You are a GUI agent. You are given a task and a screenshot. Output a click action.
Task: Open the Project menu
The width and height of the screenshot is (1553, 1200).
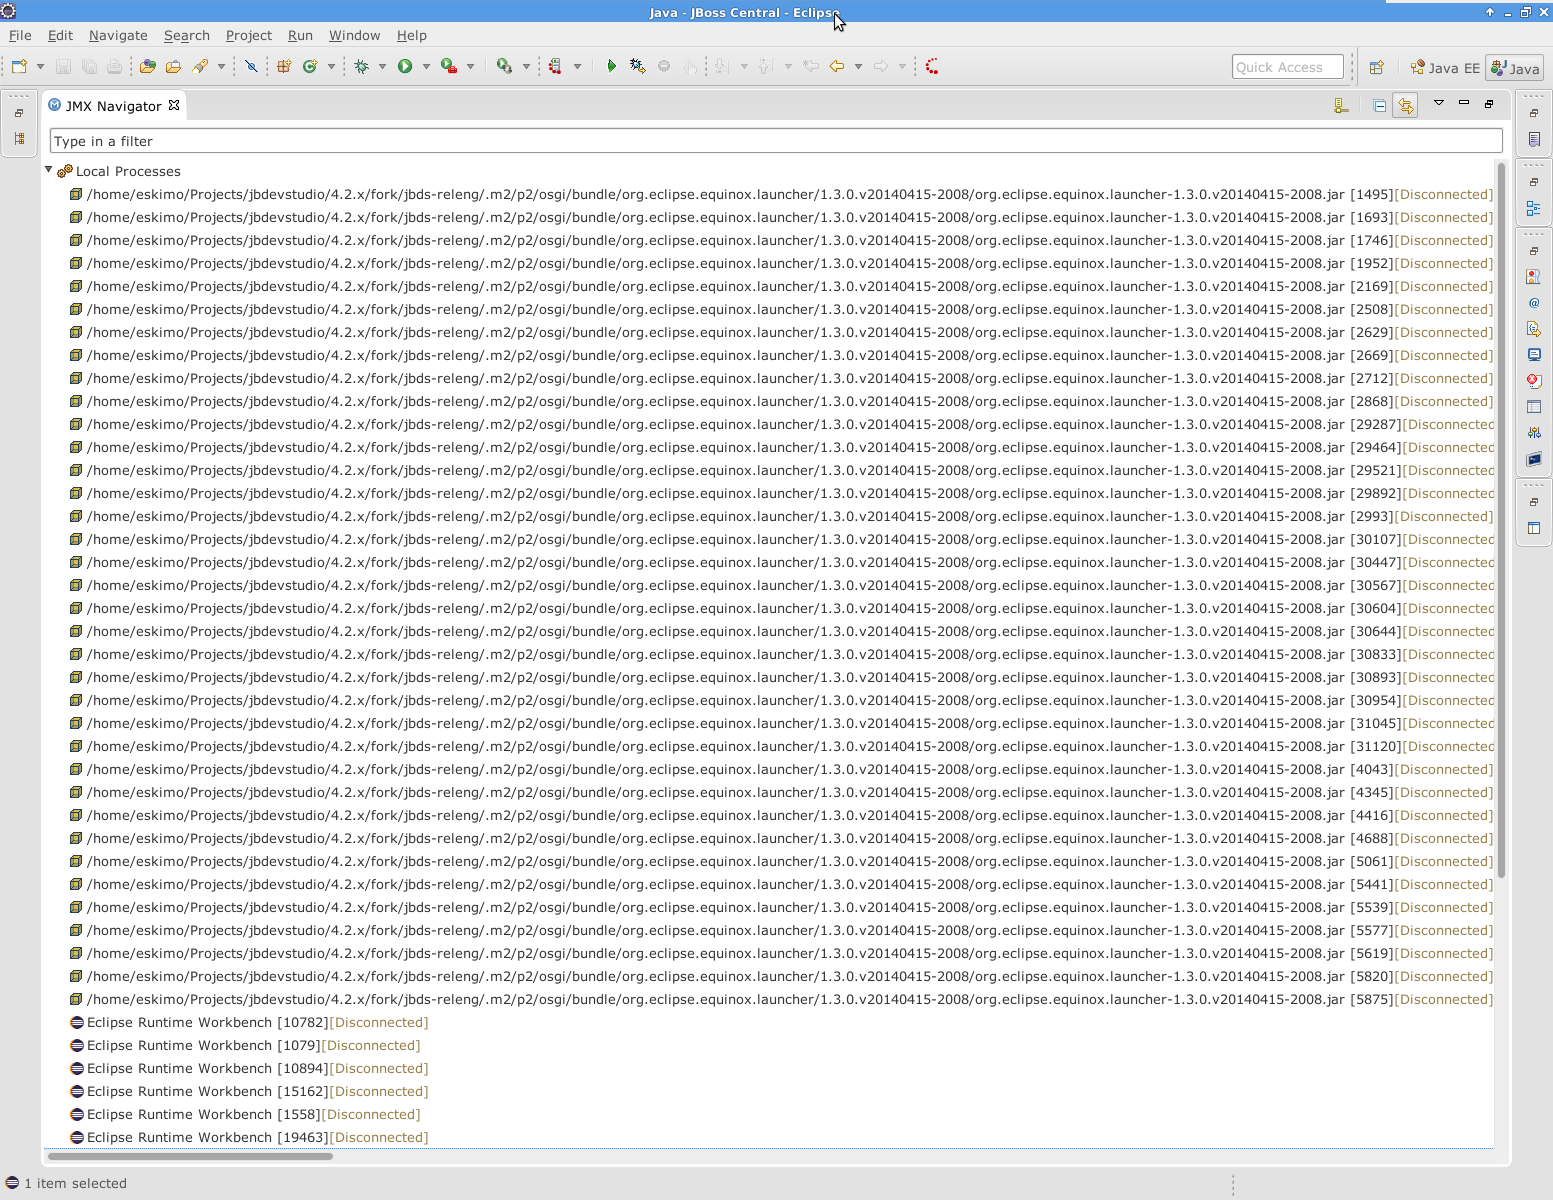coord(249,35)
